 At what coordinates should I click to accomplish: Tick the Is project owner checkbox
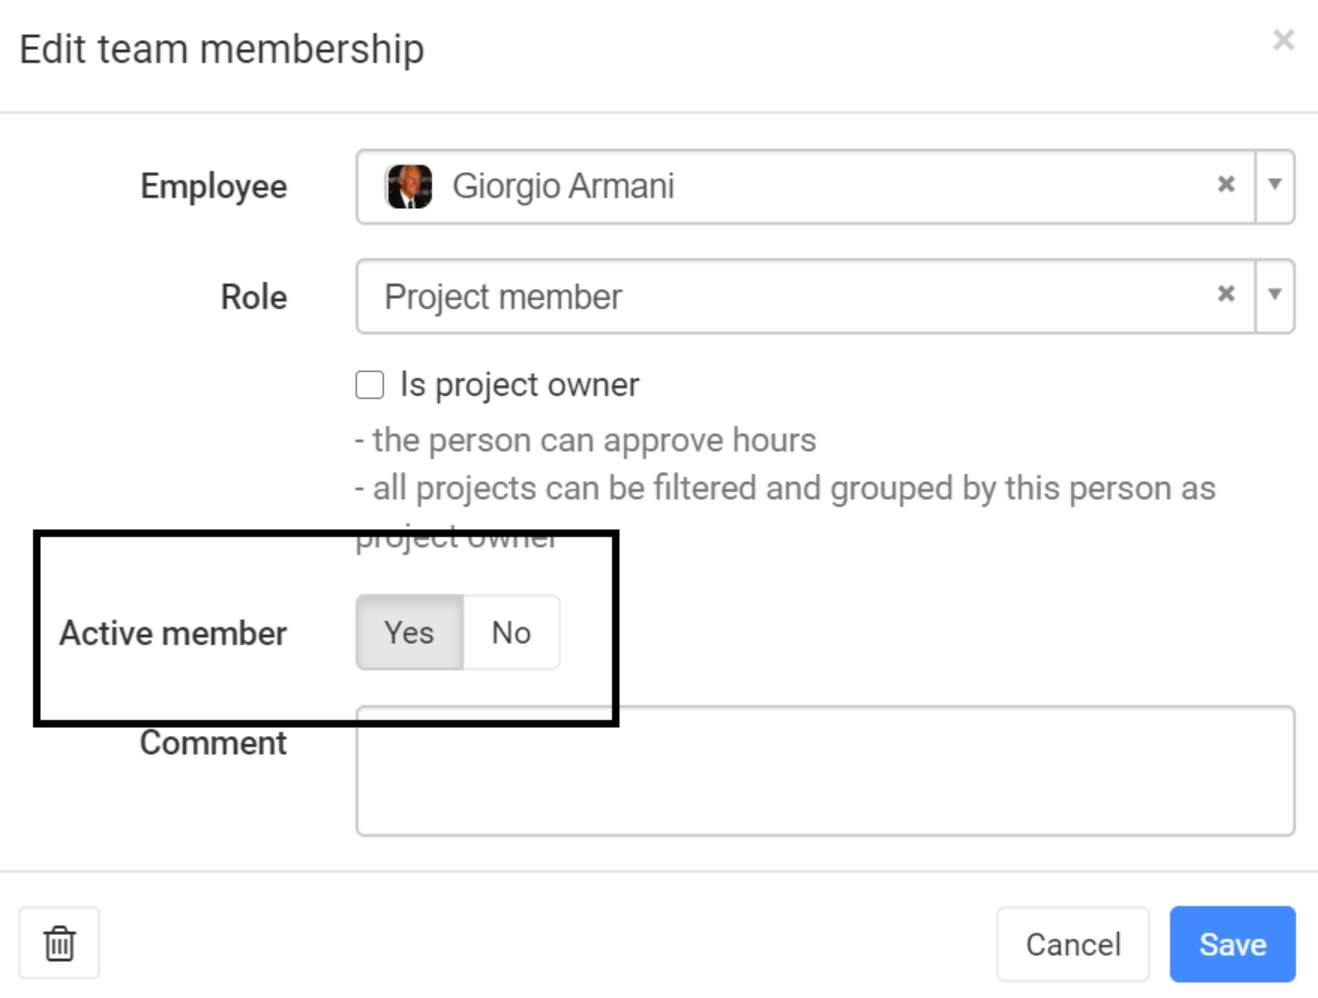coord(370,385)
